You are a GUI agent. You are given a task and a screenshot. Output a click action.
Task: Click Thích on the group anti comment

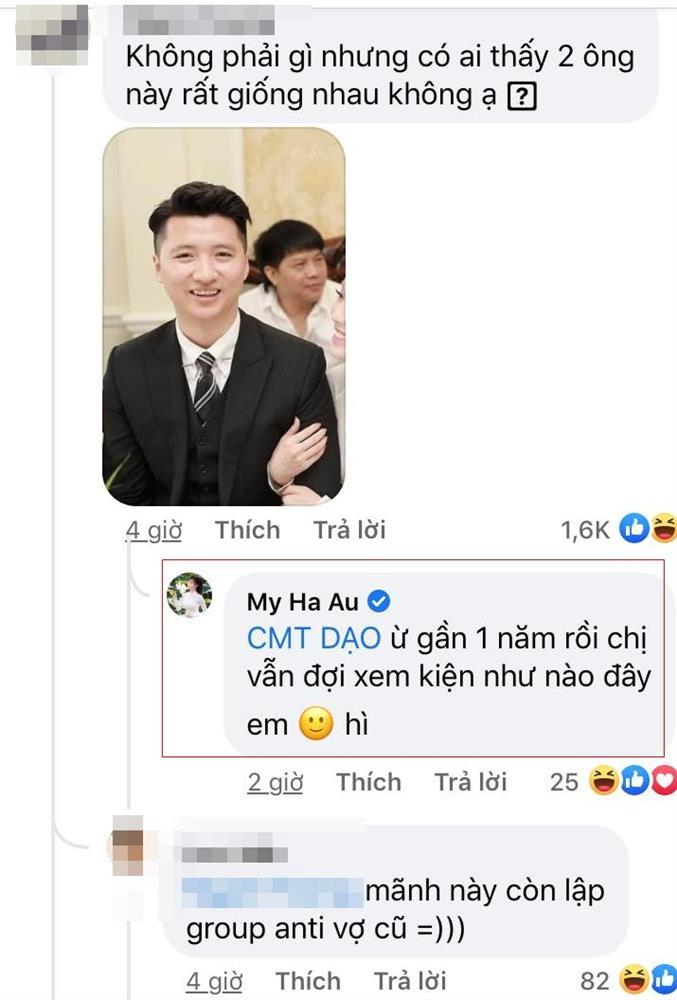308,981
